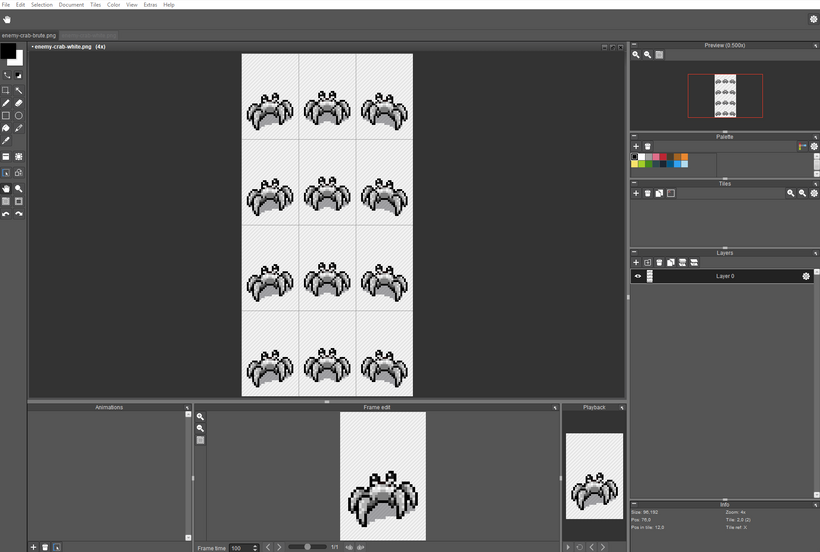Delete the selected palette color with trash icon

coord(648,147)
